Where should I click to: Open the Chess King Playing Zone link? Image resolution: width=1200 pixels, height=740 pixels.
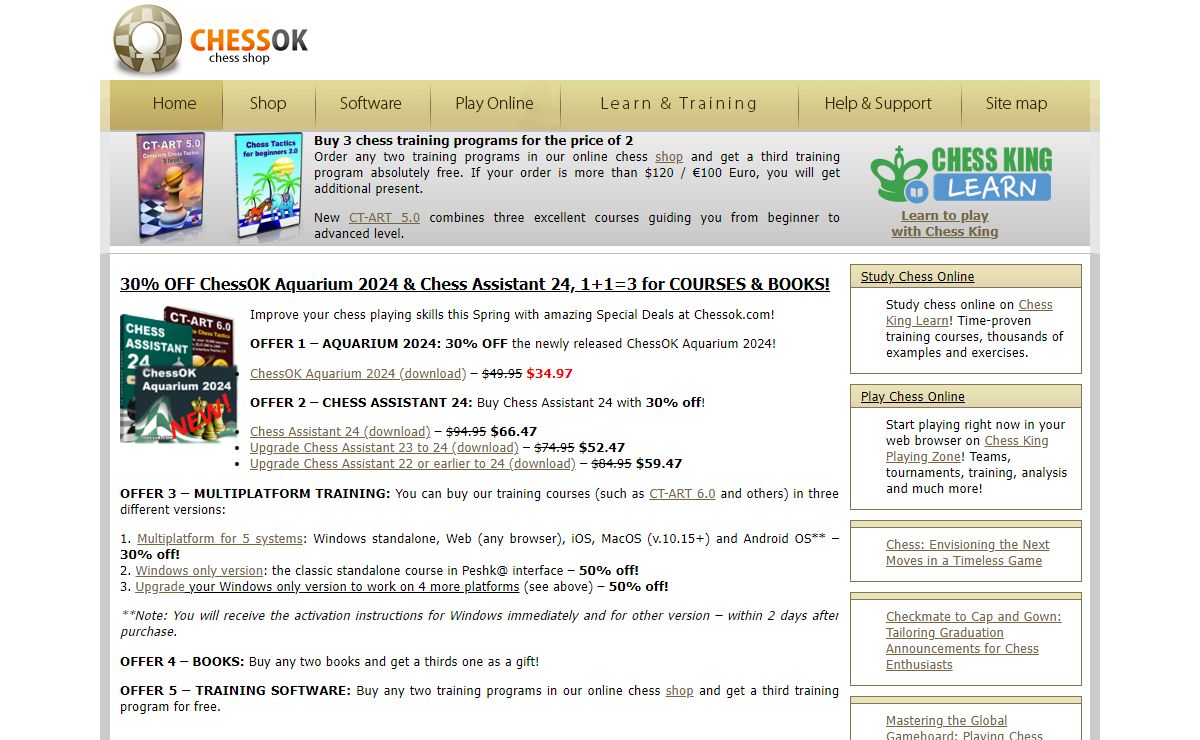click(967, 449)
